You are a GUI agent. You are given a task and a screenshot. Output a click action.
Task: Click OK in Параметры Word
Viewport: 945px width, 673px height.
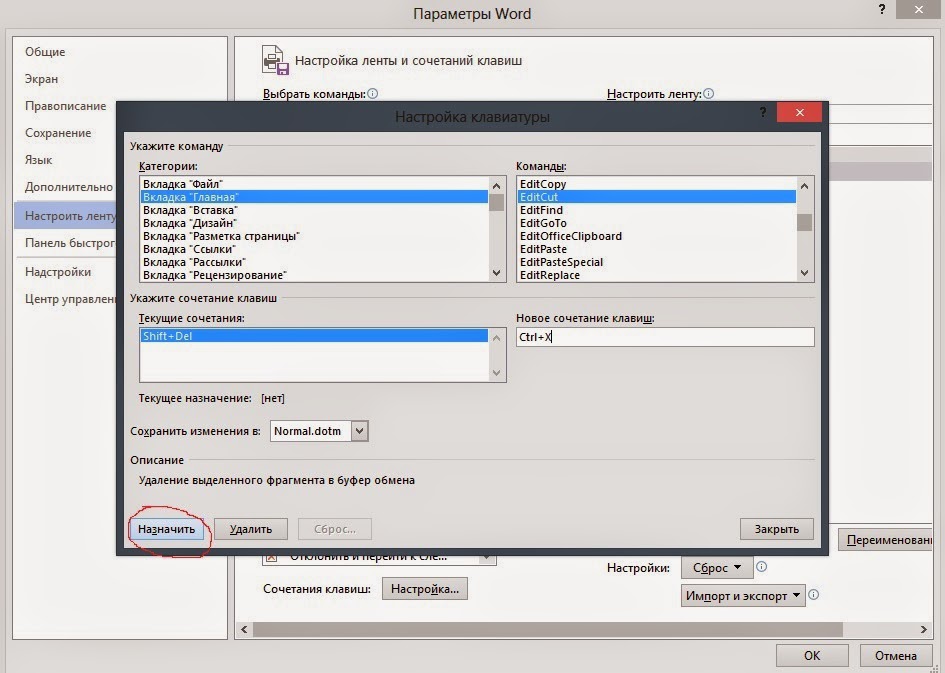point(812,656)
